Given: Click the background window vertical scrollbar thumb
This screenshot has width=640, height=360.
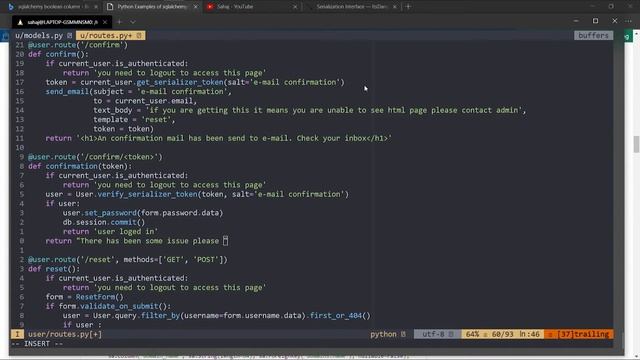Looking at the screenshot, I should click(x=636, y=144).
